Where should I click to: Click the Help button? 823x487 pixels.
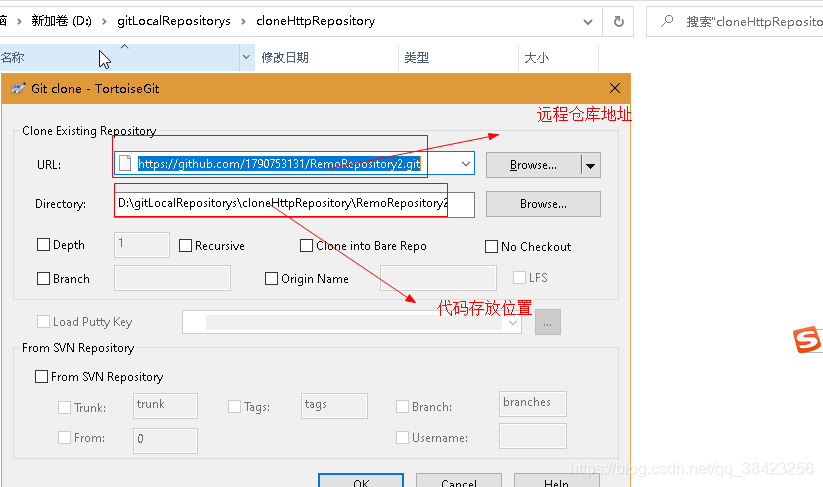(556, 482)
